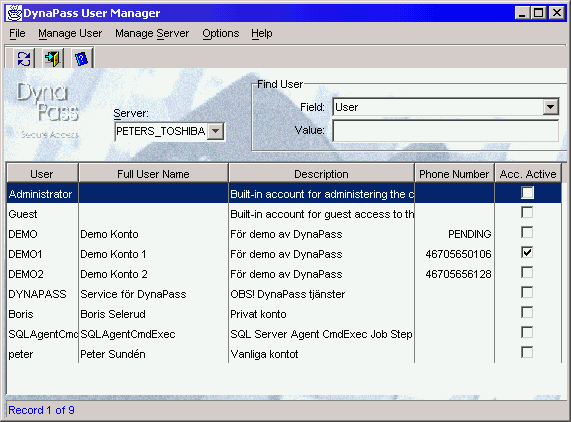Click the SQL Server Agent CmdExec description

(322, 334)
